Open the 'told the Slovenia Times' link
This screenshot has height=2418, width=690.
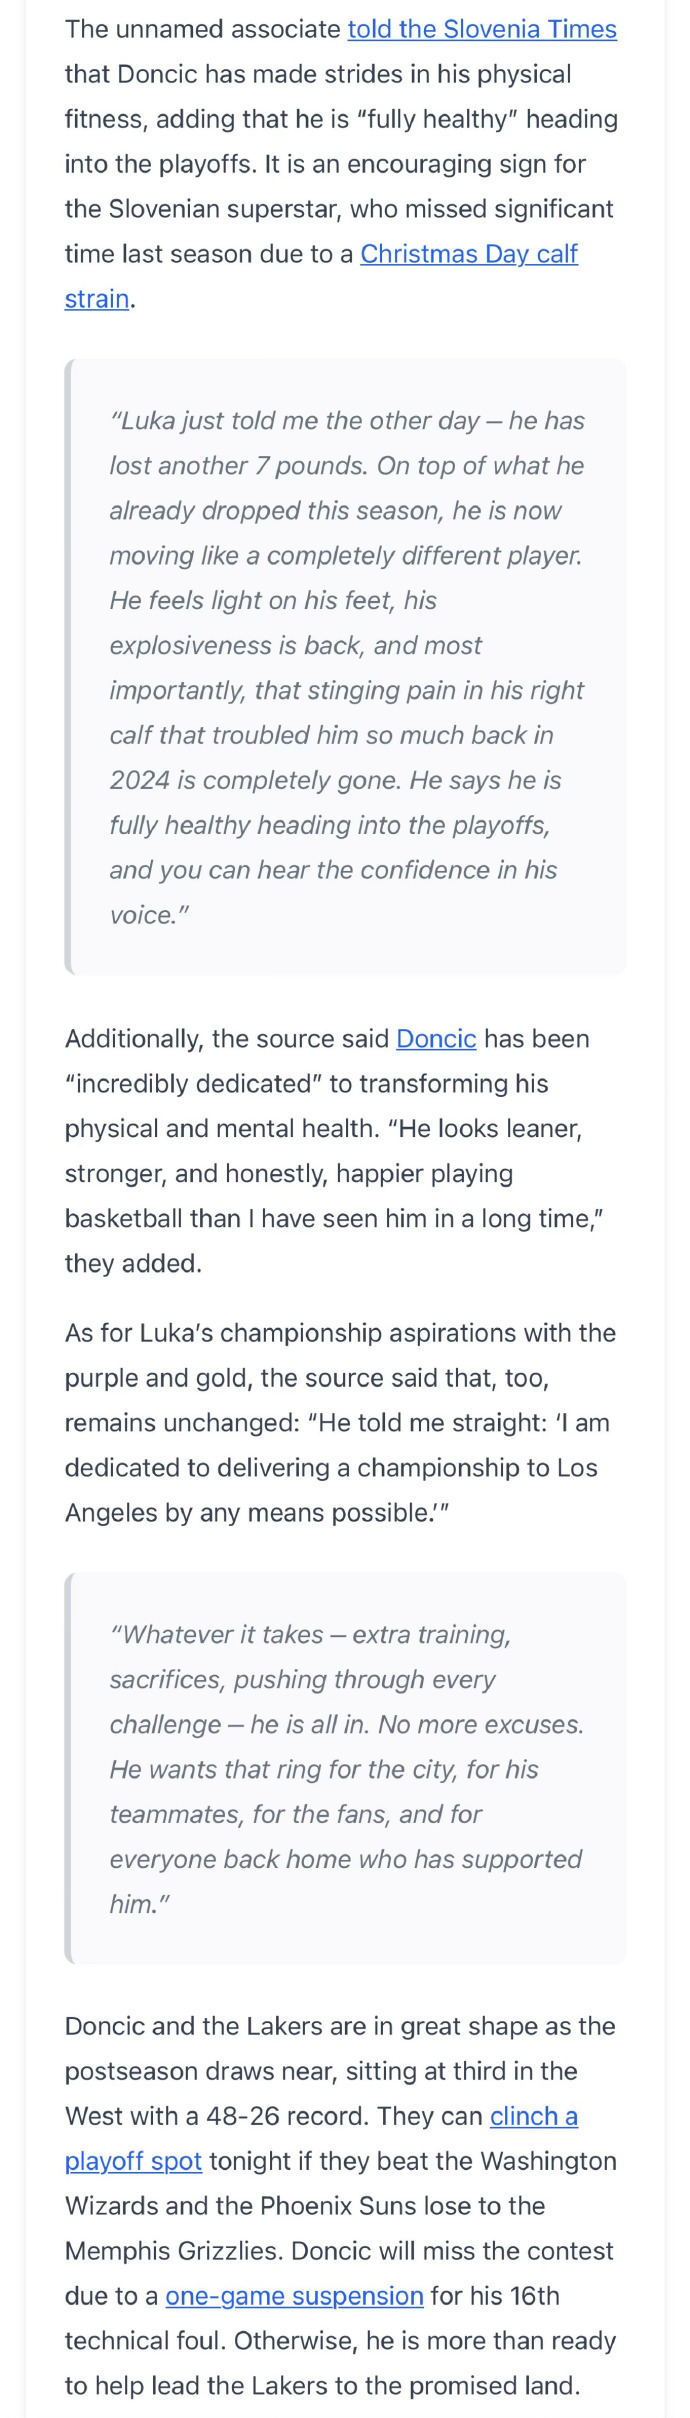point(482,29)
